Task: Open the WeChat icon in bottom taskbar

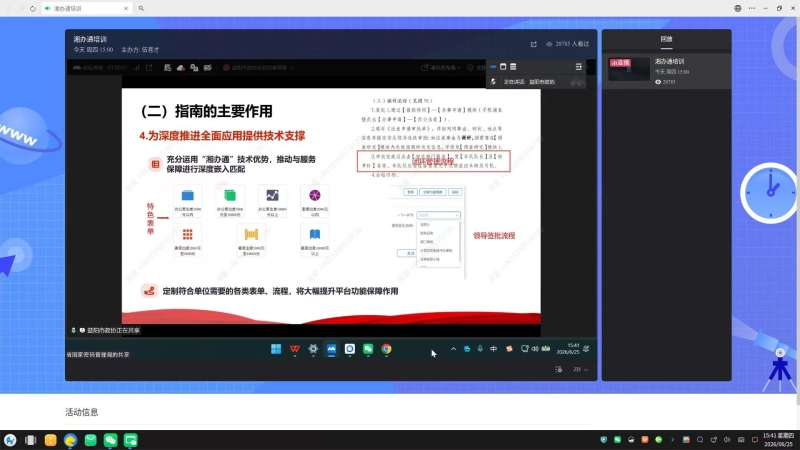Action: (110, 440)
